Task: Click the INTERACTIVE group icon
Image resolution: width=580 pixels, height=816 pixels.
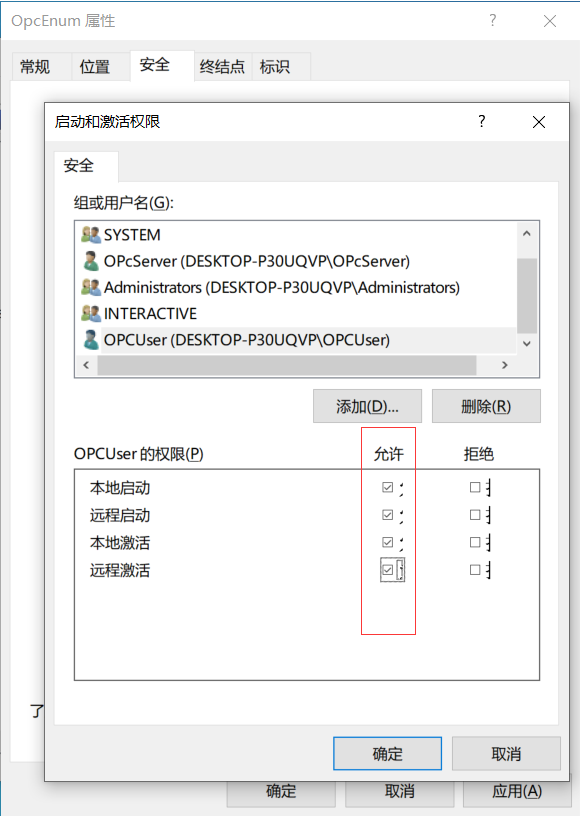Action: tap(91, 313)
